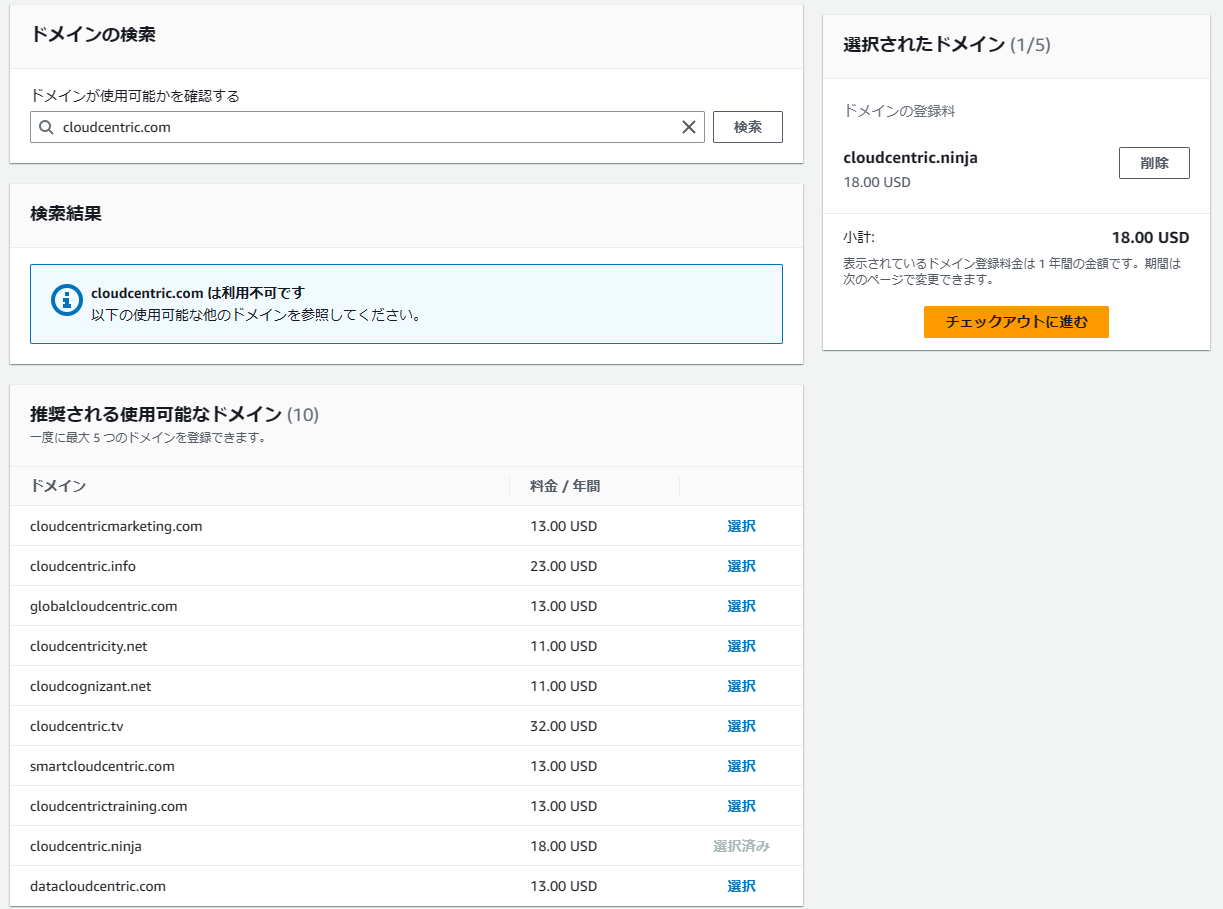
Task: Click globalcloudcentric.com domain name text
Action: (104, 606)
